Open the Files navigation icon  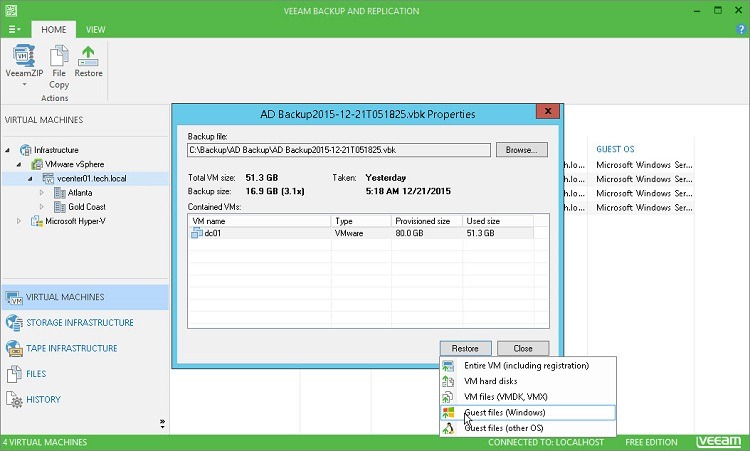click(x=14, y=374)
